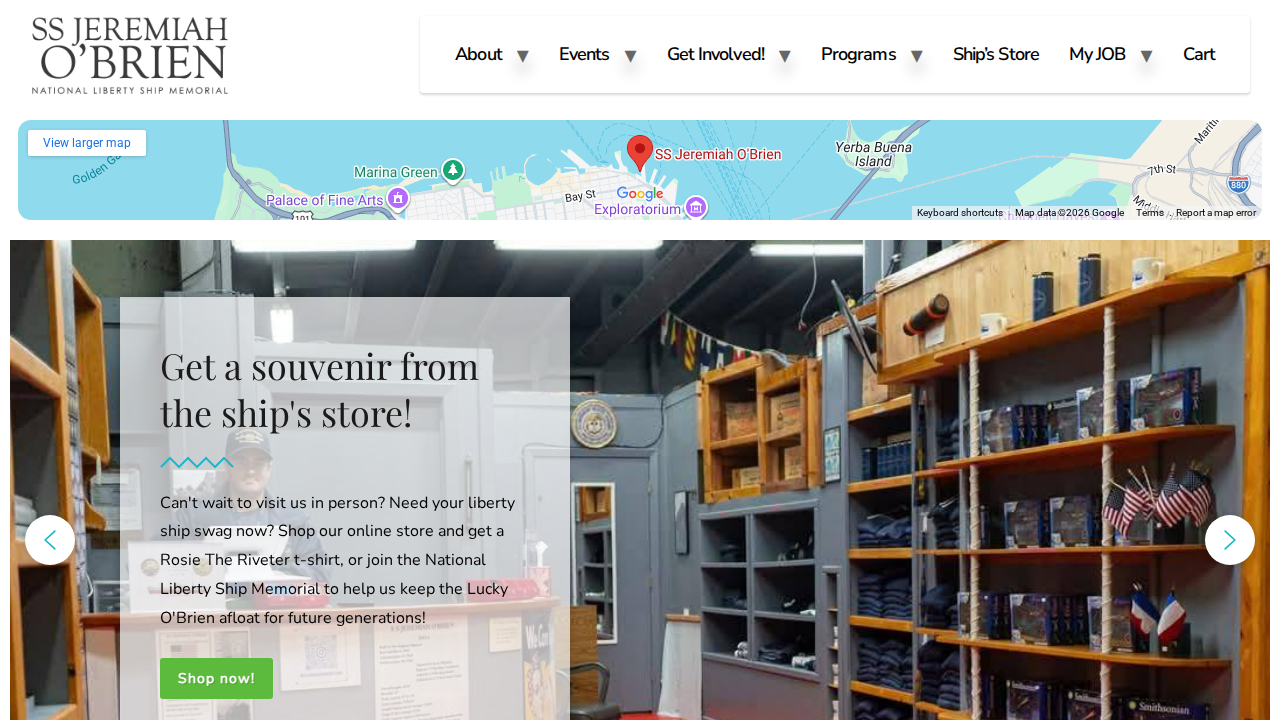Expand the Programs dropdown arrow
The width and height of the screenshot is (1280, 720).
click(916, 56)
